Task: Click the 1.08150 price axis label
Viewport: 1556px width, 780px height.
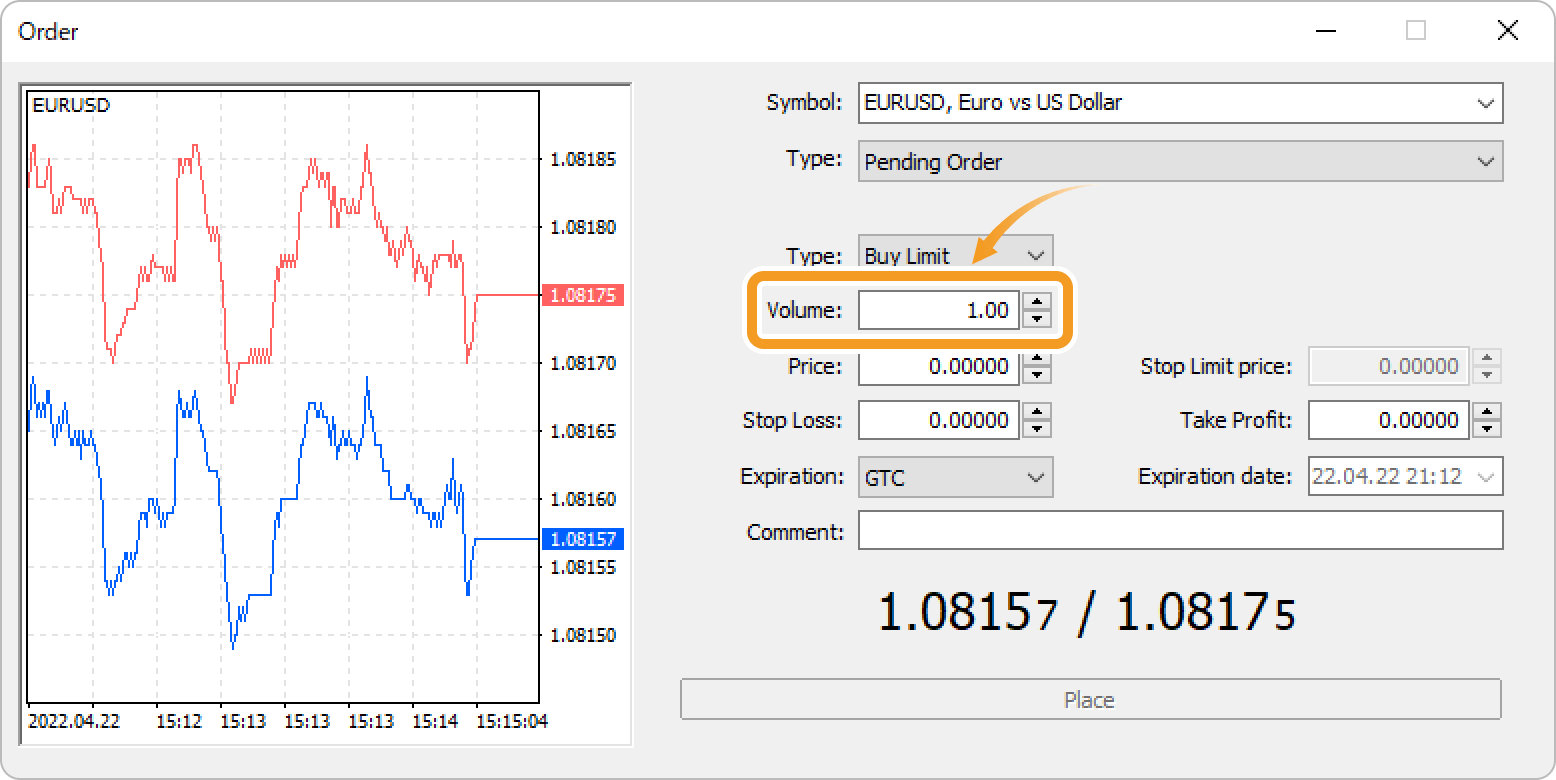Action: (583, 635)
